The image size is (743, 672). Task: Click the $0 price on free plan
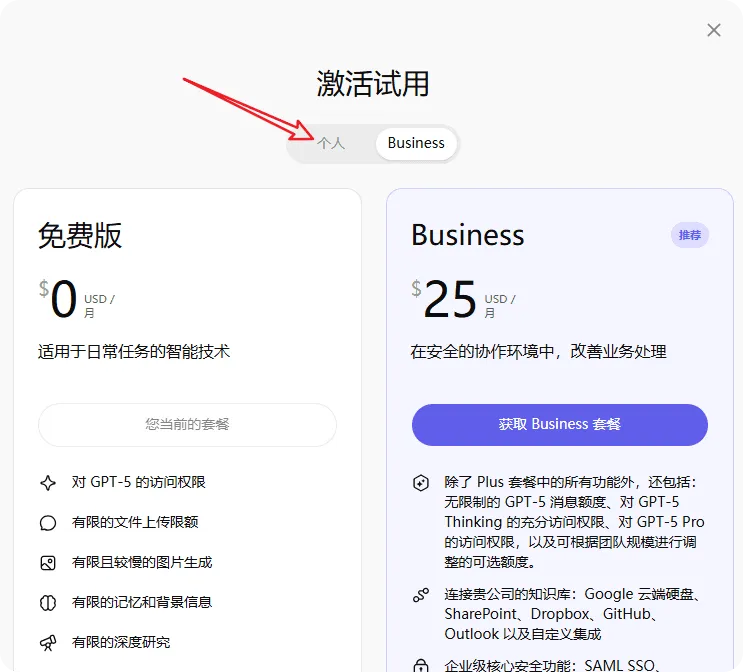pyautogui.click(x=58, y=299)
